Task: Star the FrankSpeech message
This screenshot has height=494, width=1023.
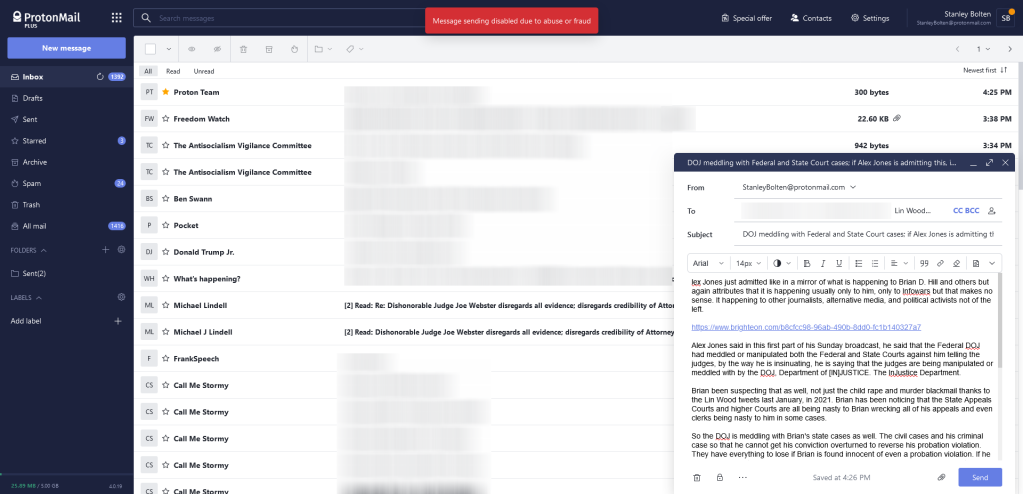Action: 166,358
